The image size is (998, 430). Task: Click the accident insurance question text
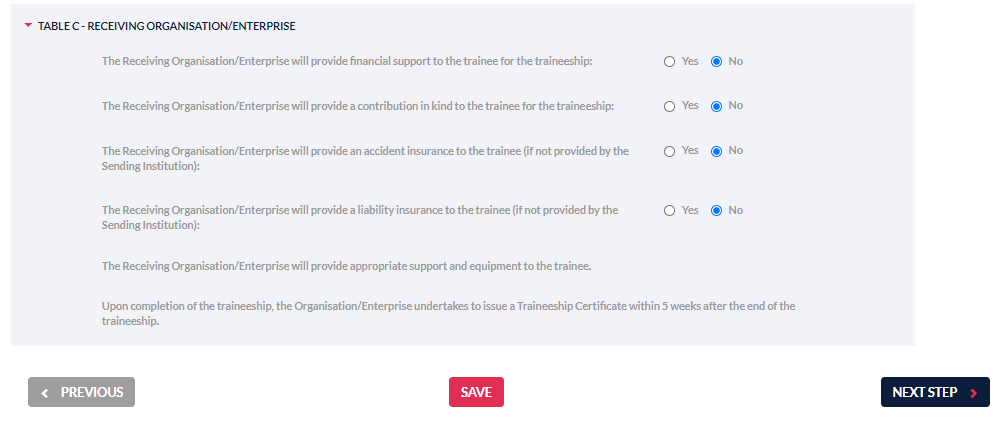pos(365,158)
